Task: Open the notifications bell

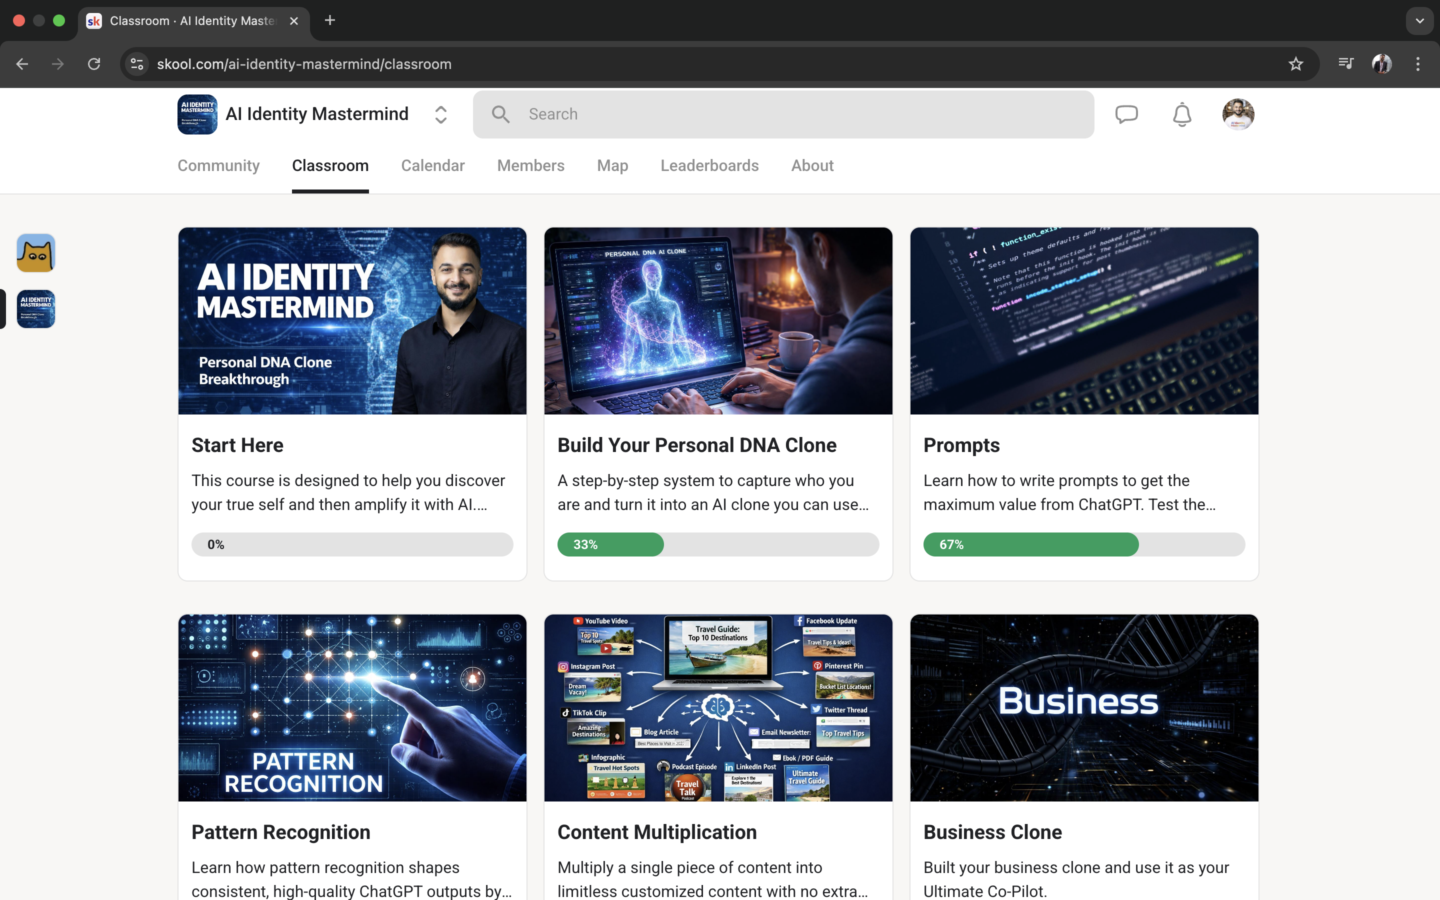Action: [x=1182, y=114]
